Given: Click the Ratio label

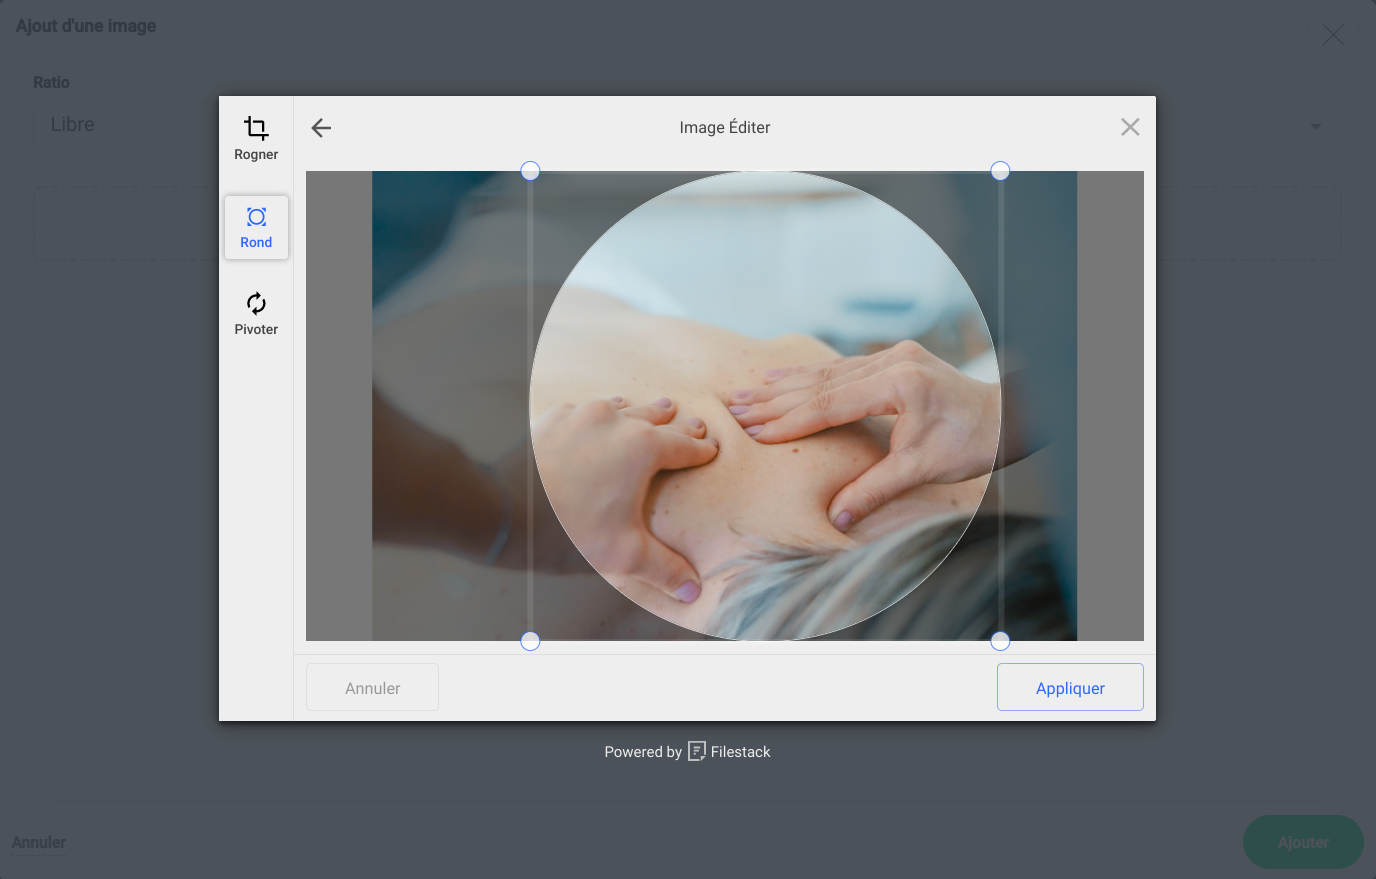Looking at the screenshot, I should point(51,82).
